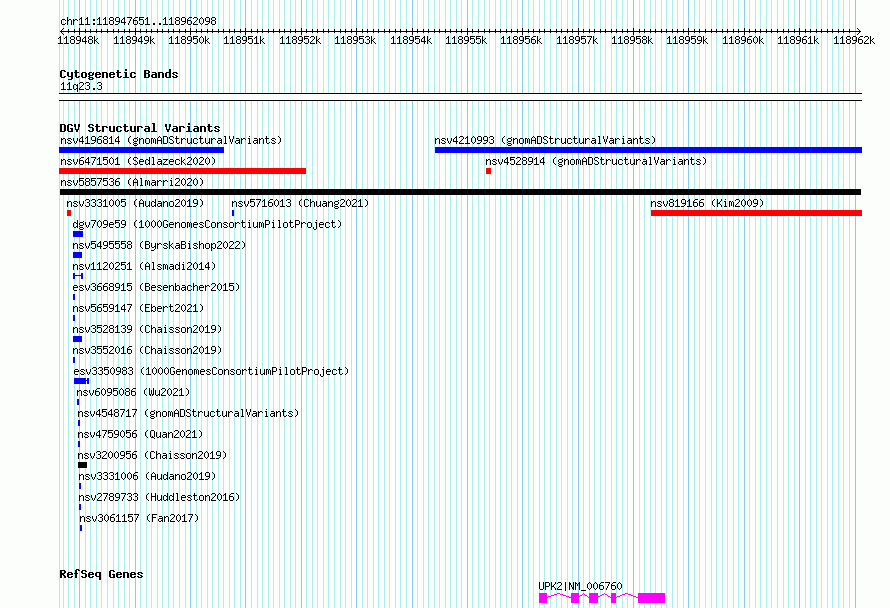This screenshot has width=890, height=608.
Task: Select the nsv819166 Kim2009 label
Action: (707, 203)
